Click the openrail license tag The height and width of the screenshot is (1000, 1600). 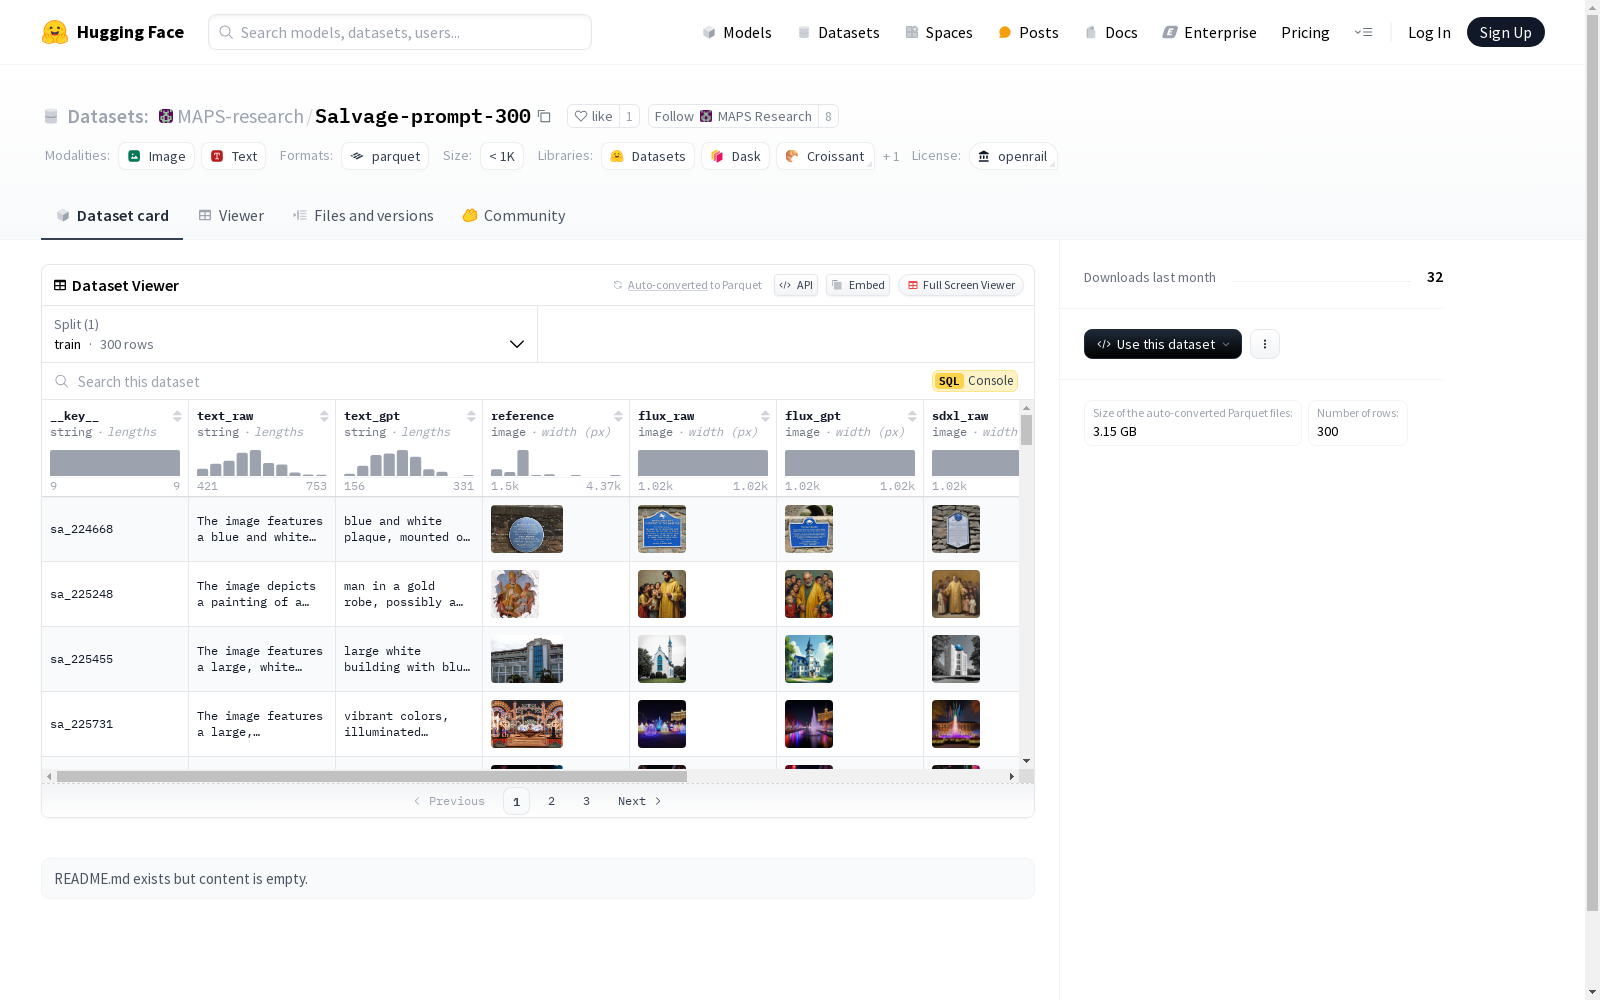pos(1013,156)
